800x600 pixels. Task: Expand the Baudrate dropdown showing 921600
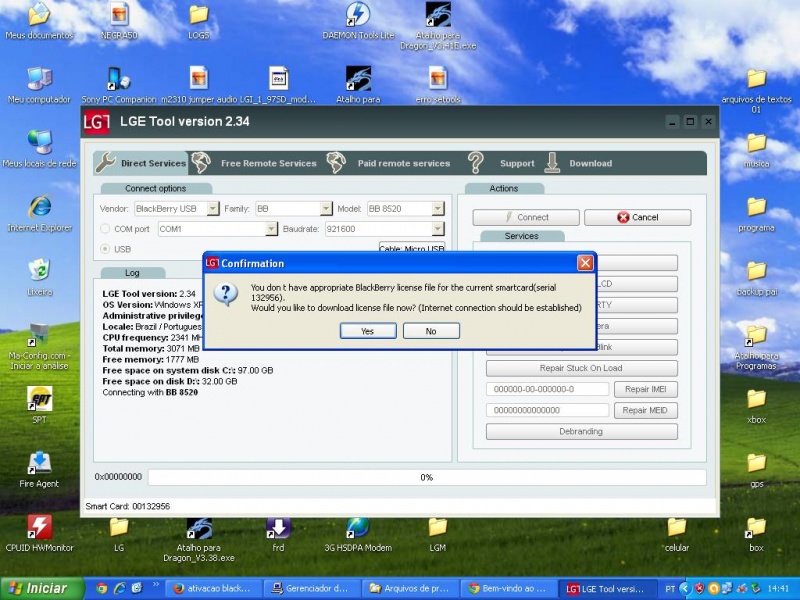pyautogui.click(x=438, y=229)
